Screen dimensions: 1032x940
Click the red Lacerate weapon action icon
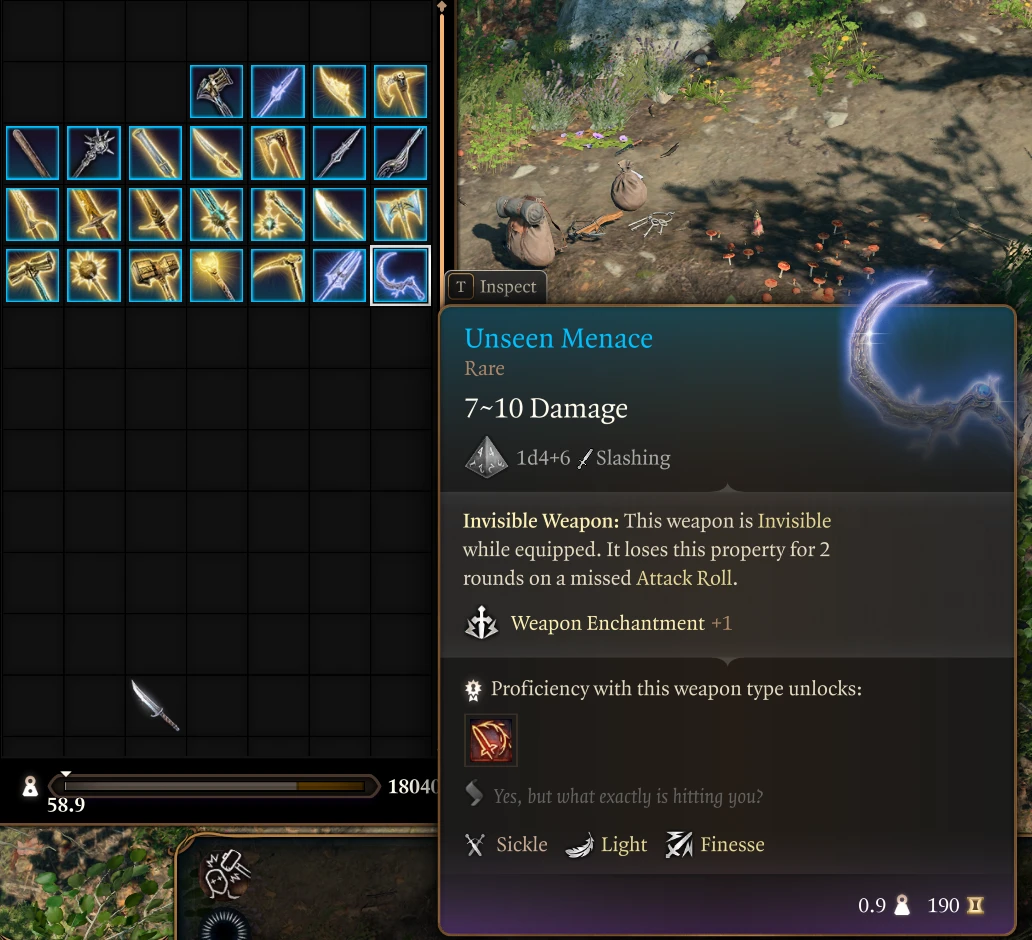coord(491,740)
